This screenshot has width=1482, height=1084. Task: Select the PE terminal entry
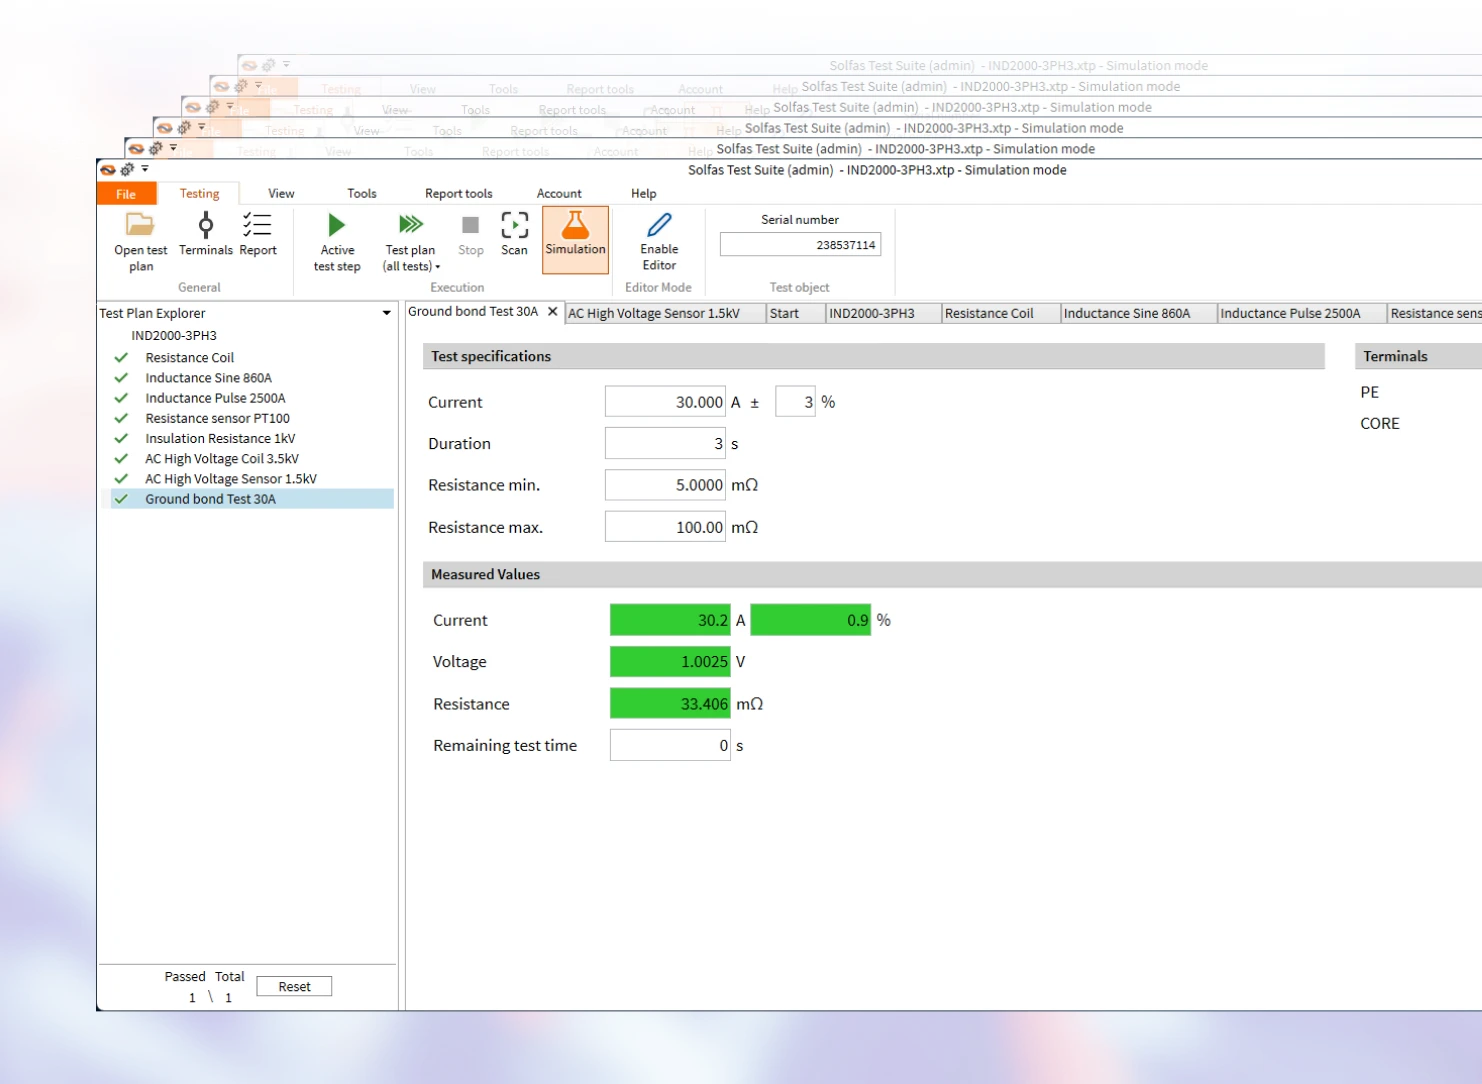[1370, 392]
